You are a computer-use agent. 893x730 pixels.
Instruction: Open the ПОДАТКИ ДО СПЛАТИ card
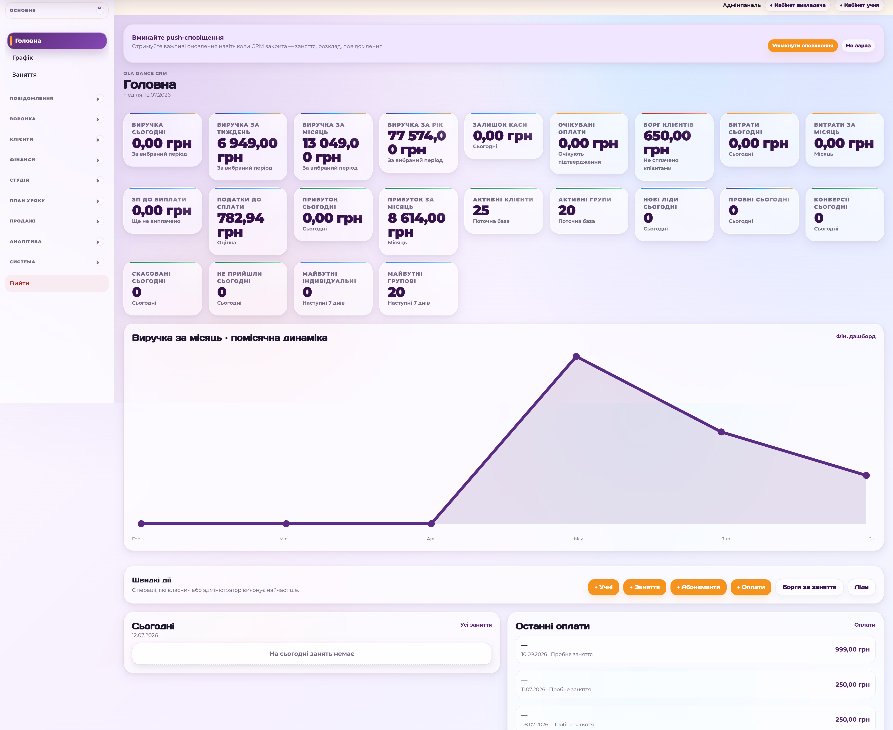248,221
